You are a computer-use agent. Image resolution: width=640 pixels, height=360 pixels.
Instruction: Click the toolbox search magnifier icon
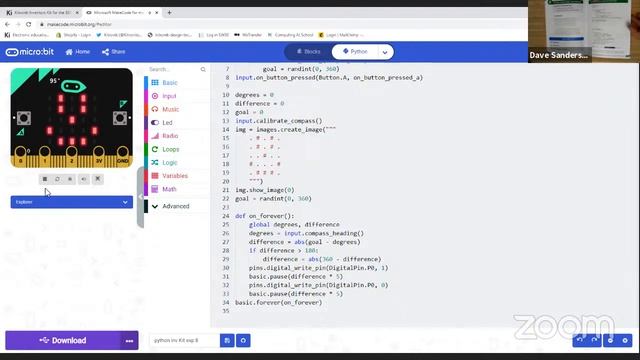pos(203,69)
